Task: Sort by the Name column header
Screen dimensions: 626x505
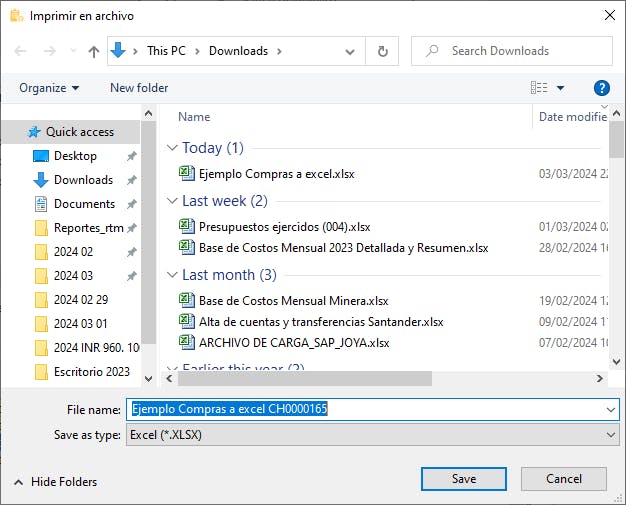Action: [194, 117]
